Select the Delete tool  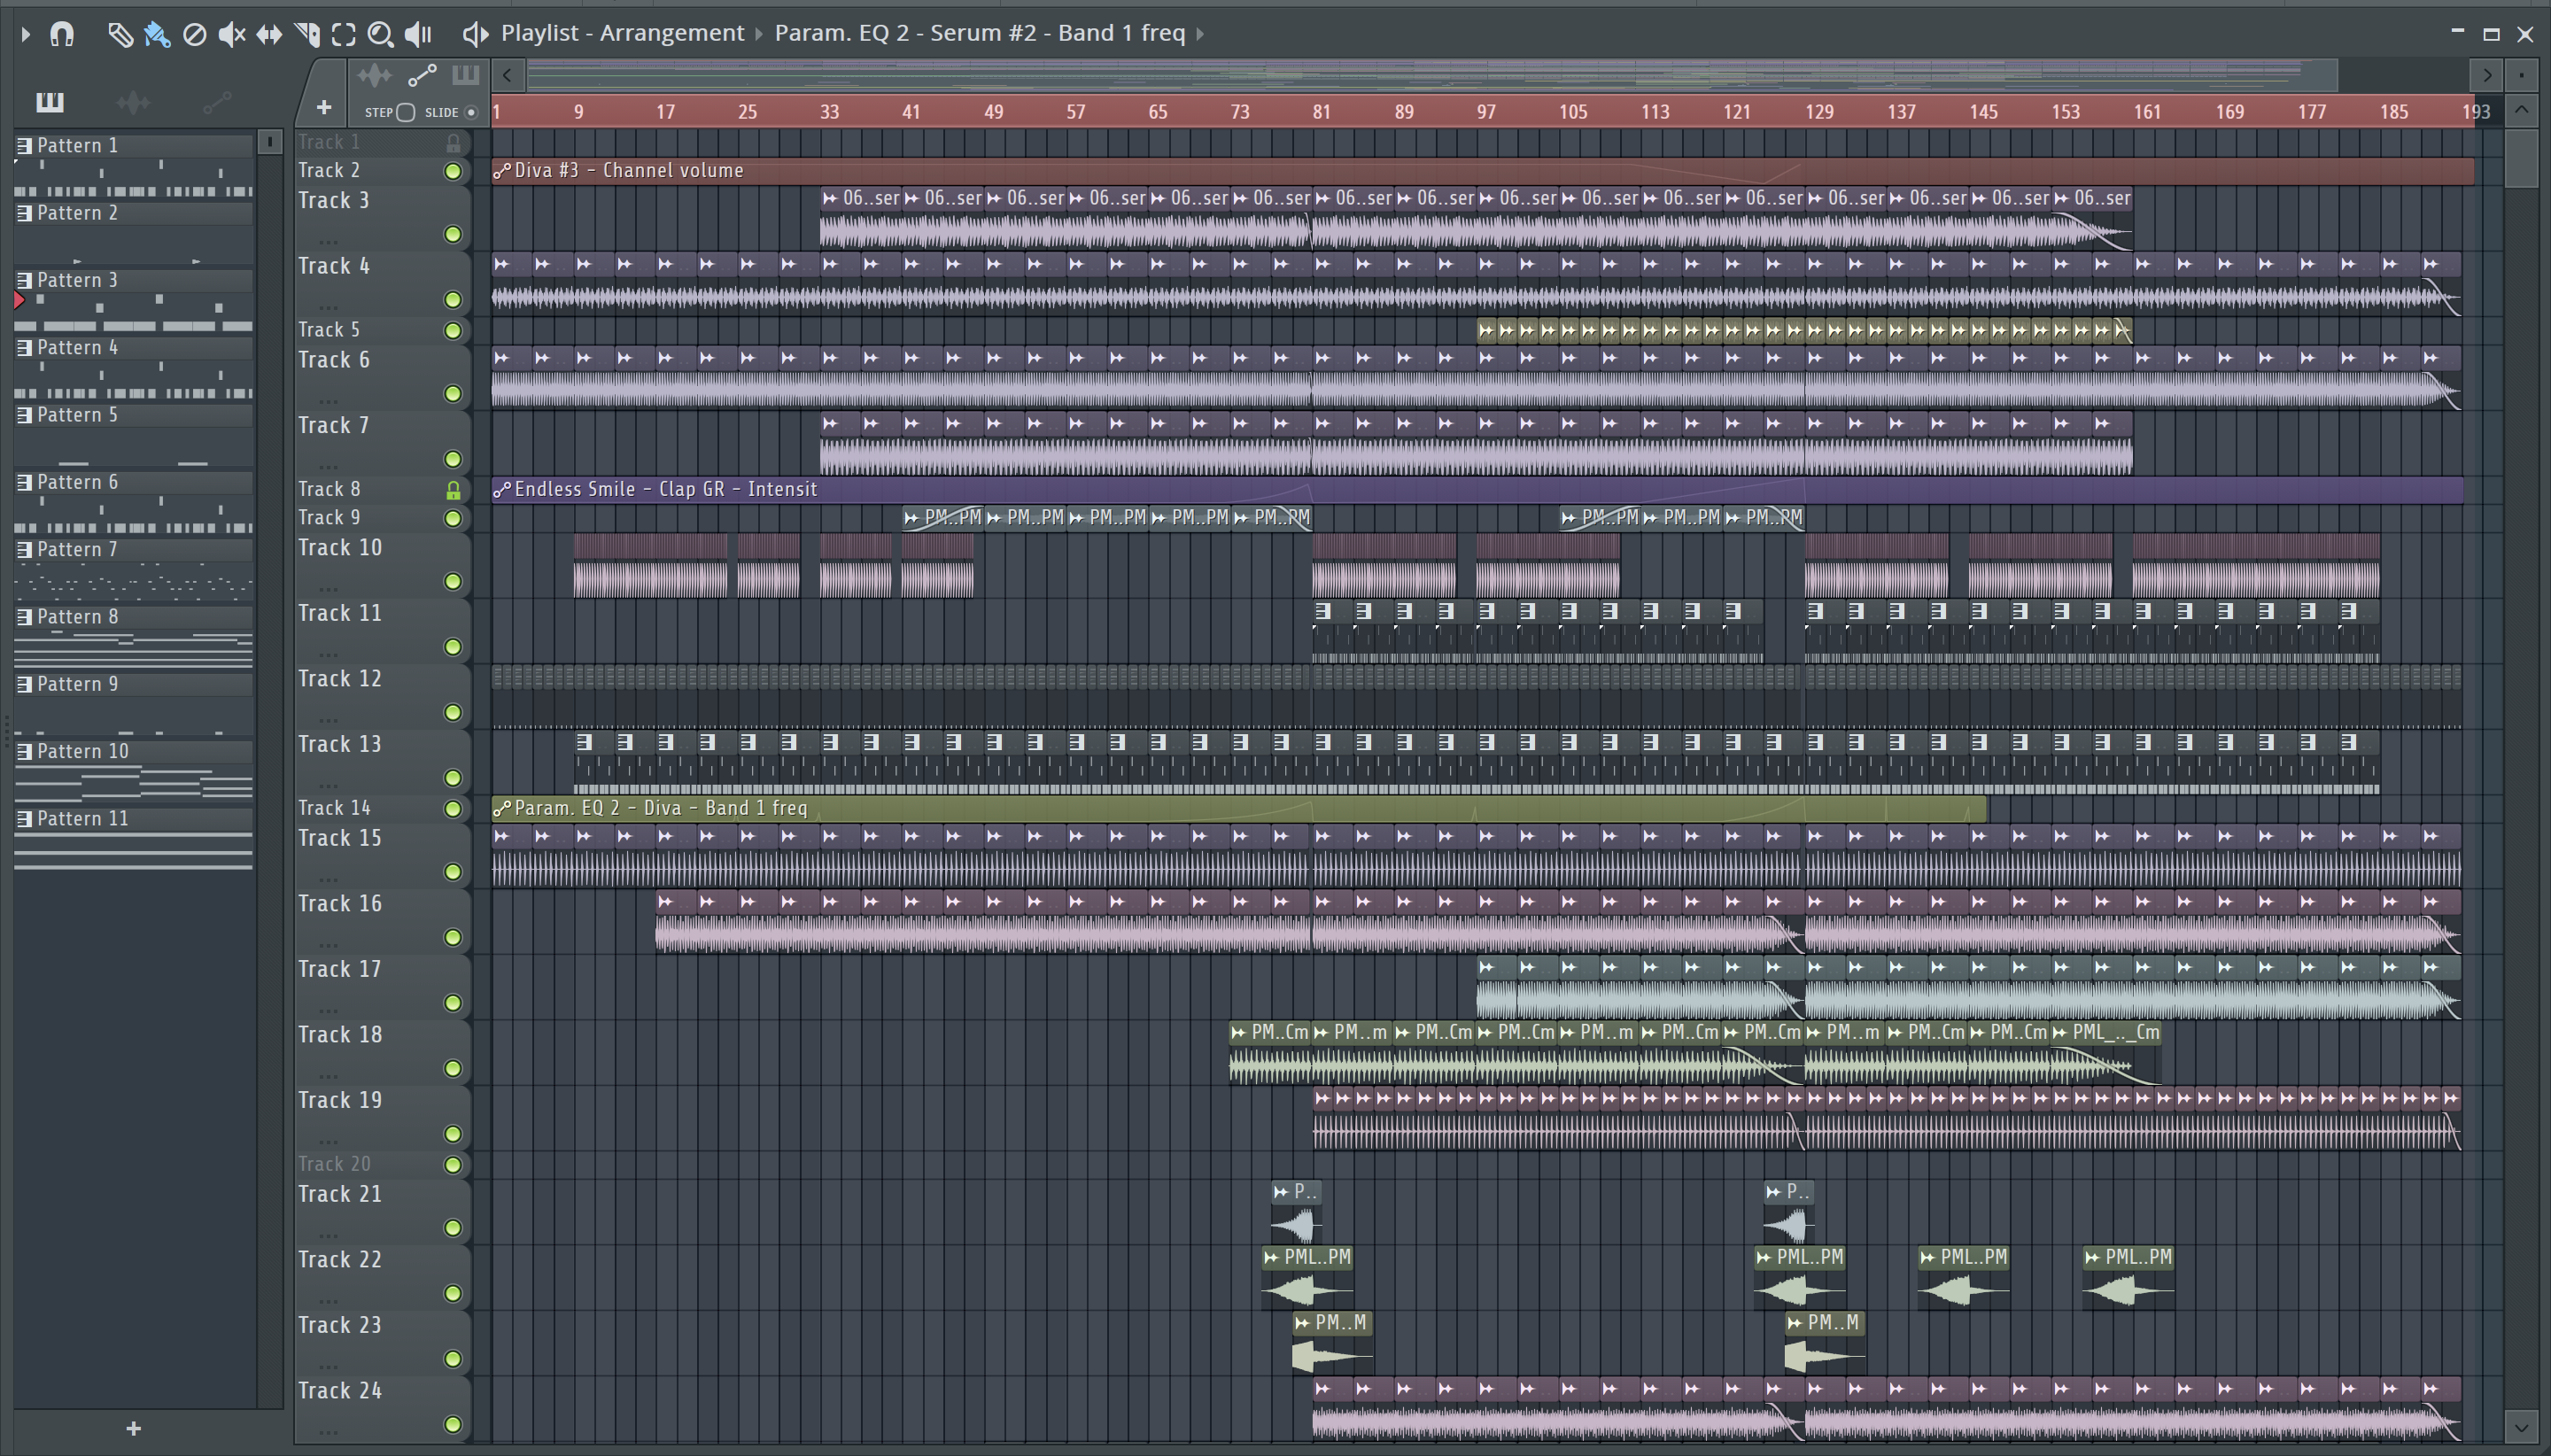pos(194,35)
